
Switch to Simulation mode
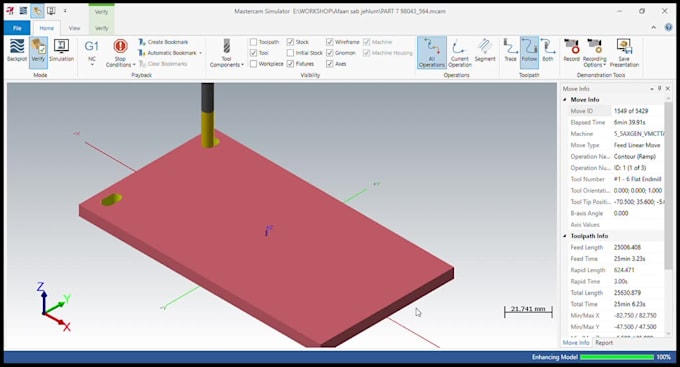point(61,50)
